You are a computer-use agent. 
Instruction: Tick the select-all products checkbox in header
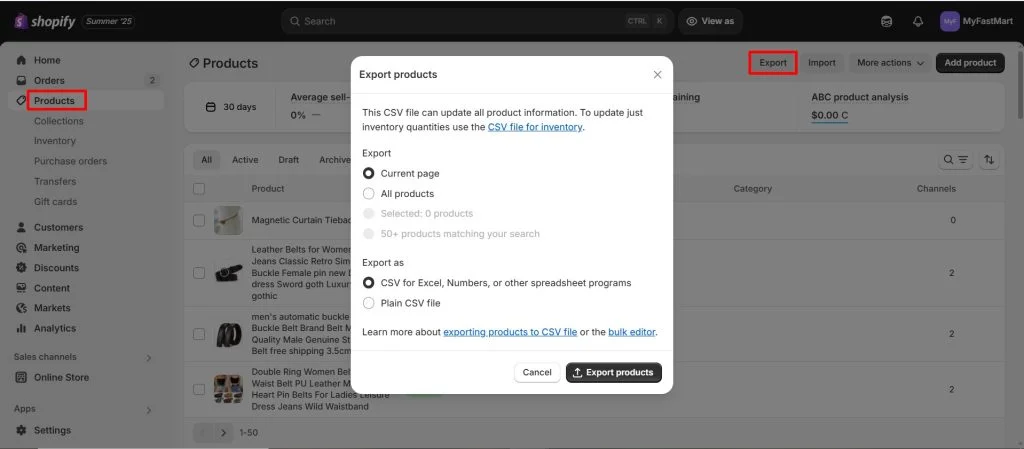199,189
